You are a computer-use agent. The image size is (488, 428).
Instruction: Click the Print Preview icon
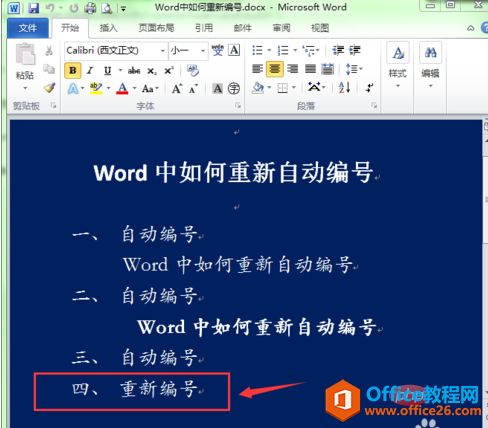click(107, 8)
